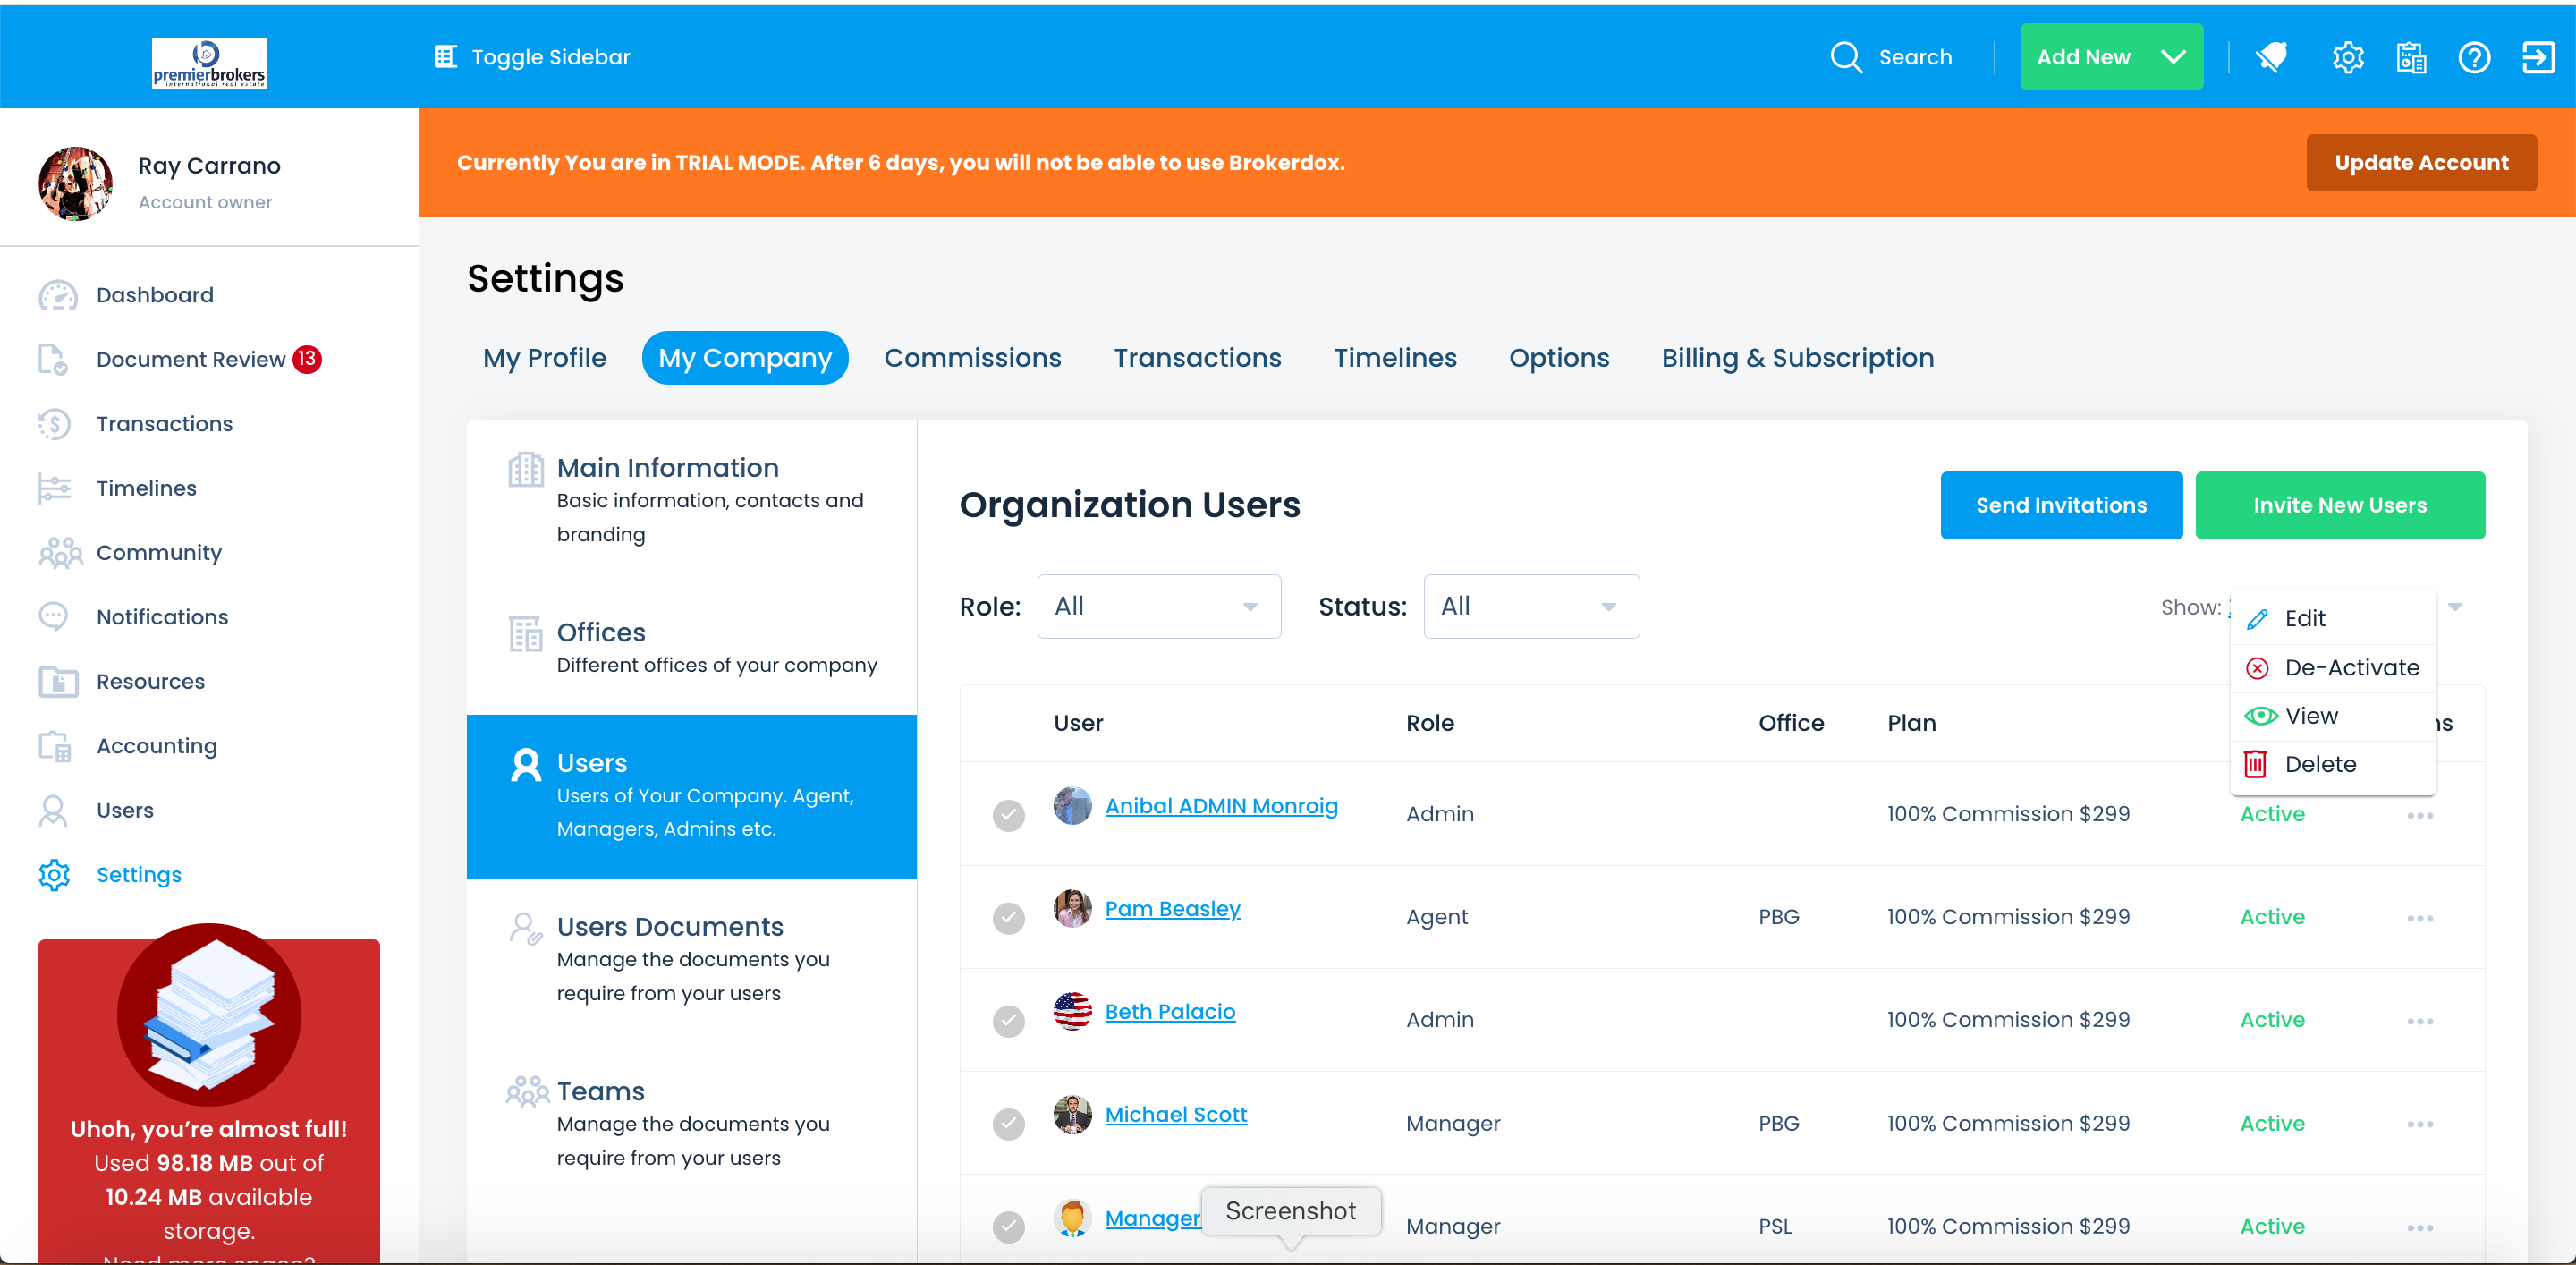Click the red badge 13 on Document Review
This screenshot has width=2576, height=1265.
[x=307, y=358]
